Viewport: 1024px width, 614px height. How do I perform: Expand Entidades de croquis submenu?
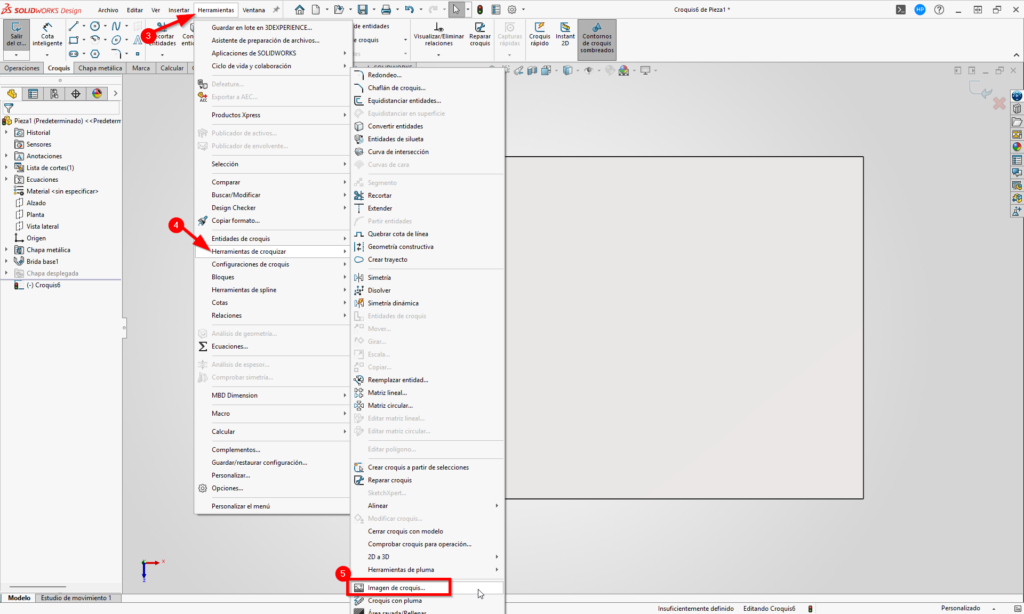pyautogui.click(x=272, y=238)
